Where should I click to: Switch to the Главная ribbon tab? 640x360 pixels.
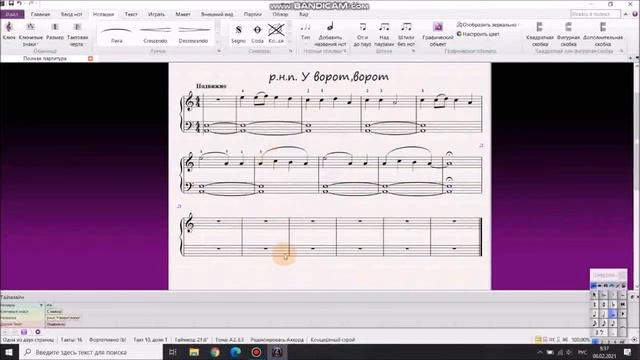[40, 14]
